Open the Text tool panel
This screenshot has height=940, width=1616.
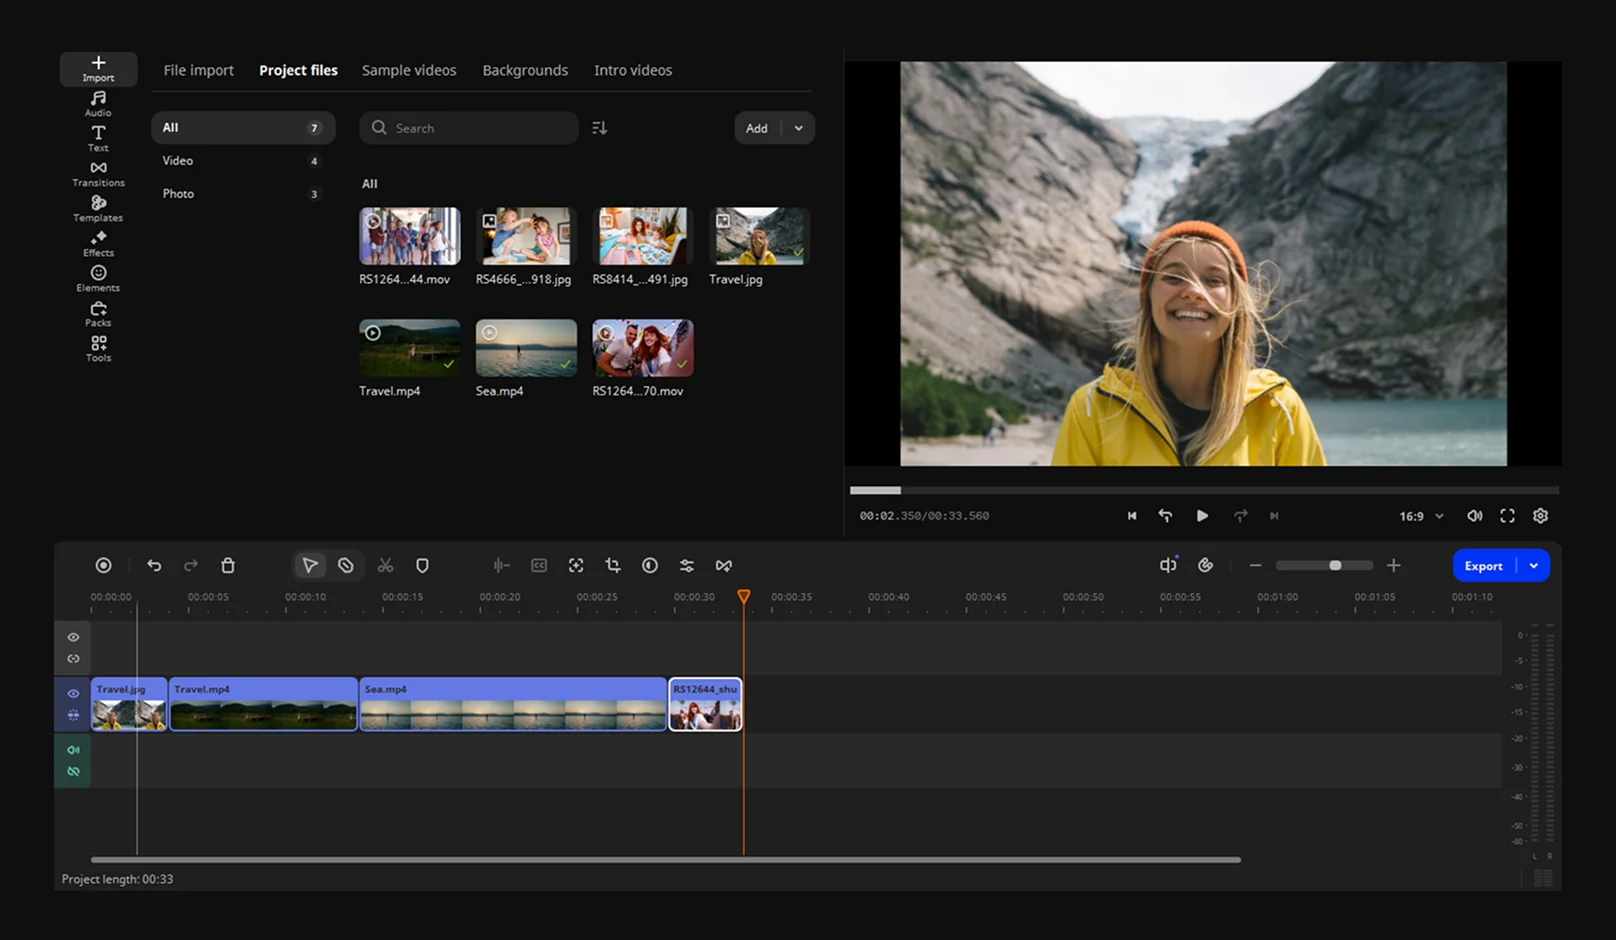click(x=98, y=139)
